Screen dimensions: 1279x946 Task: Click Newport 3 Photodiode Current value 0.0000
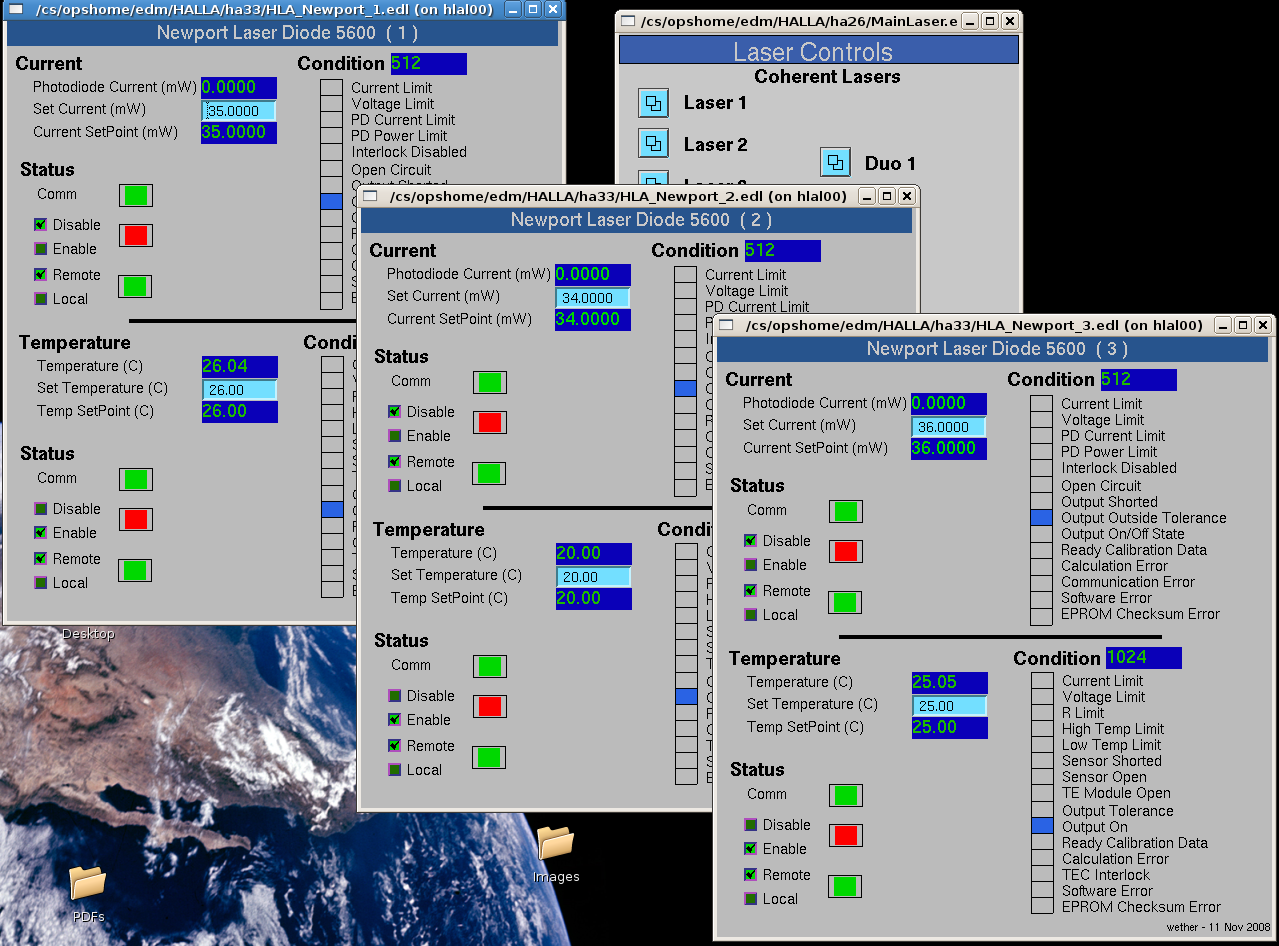[949, 403]
